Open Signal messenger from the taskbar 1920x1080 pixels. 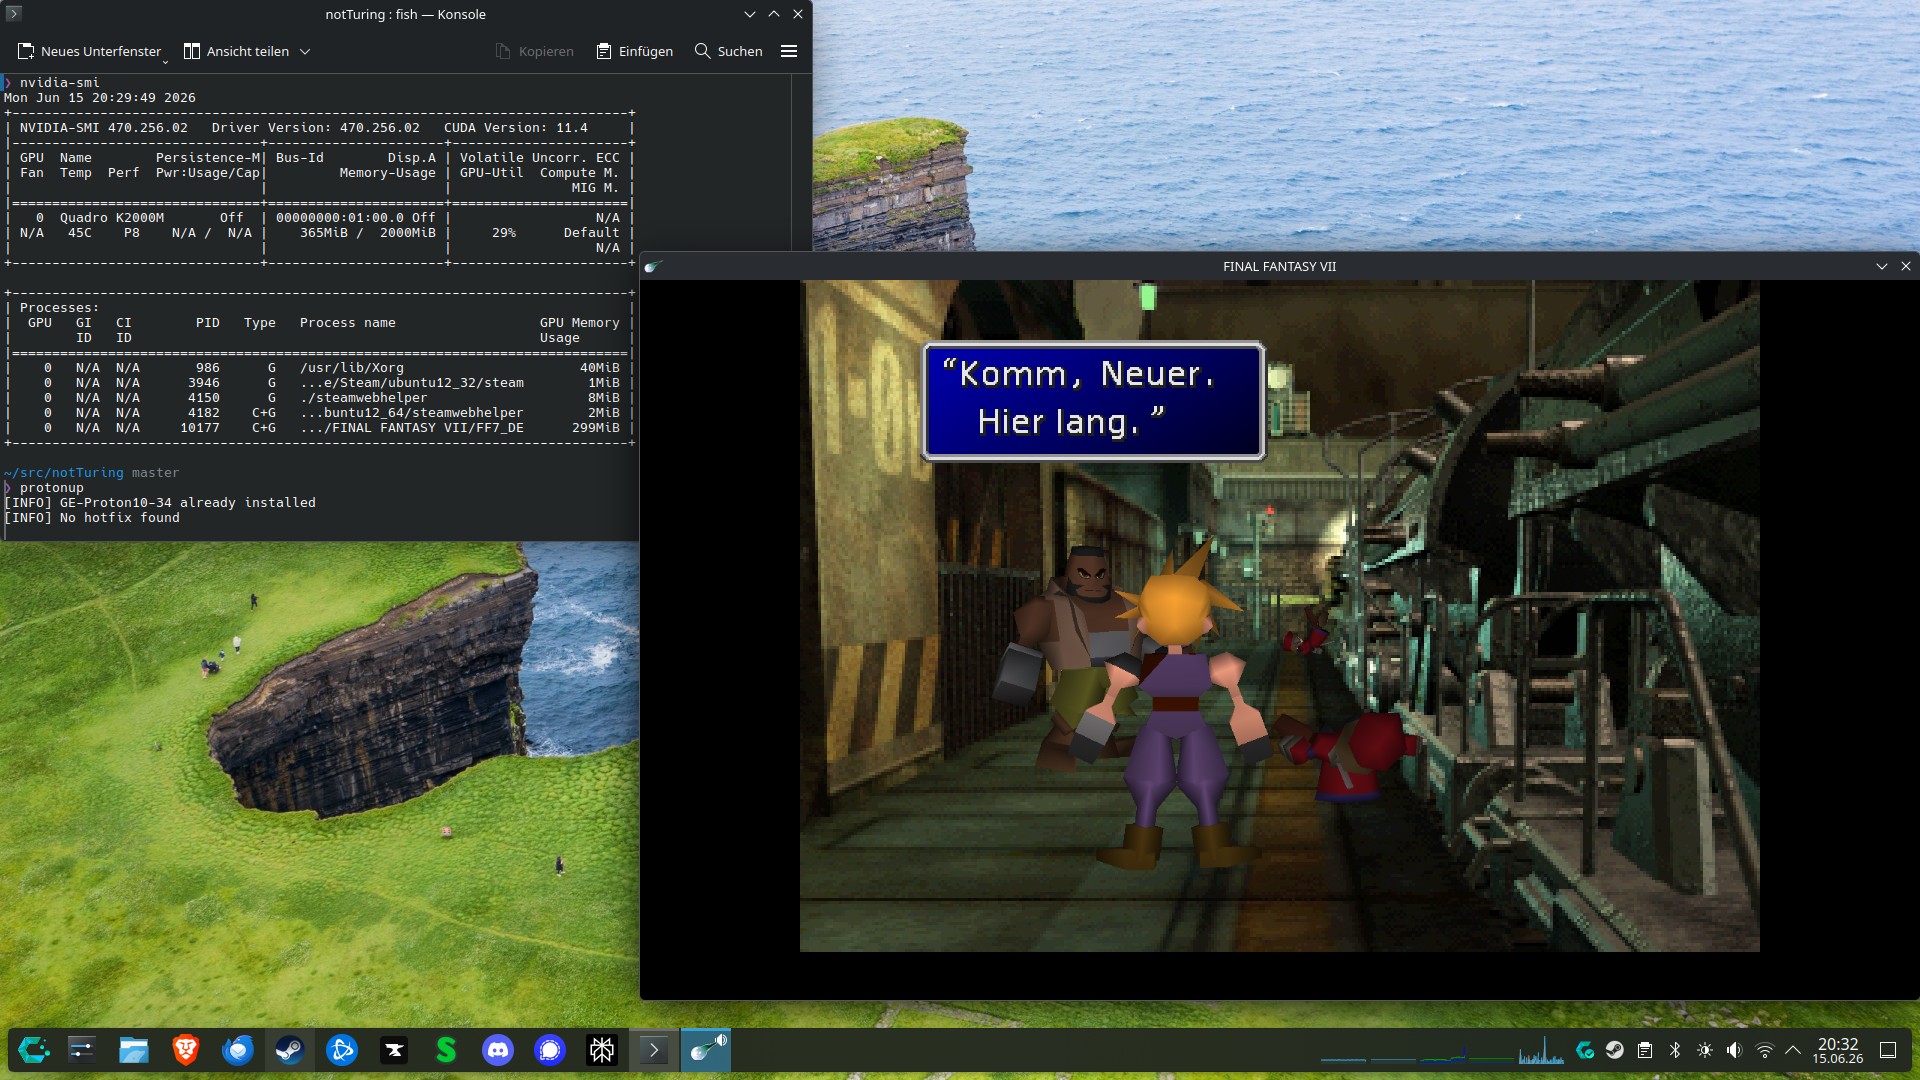[x=550, y=1050]
